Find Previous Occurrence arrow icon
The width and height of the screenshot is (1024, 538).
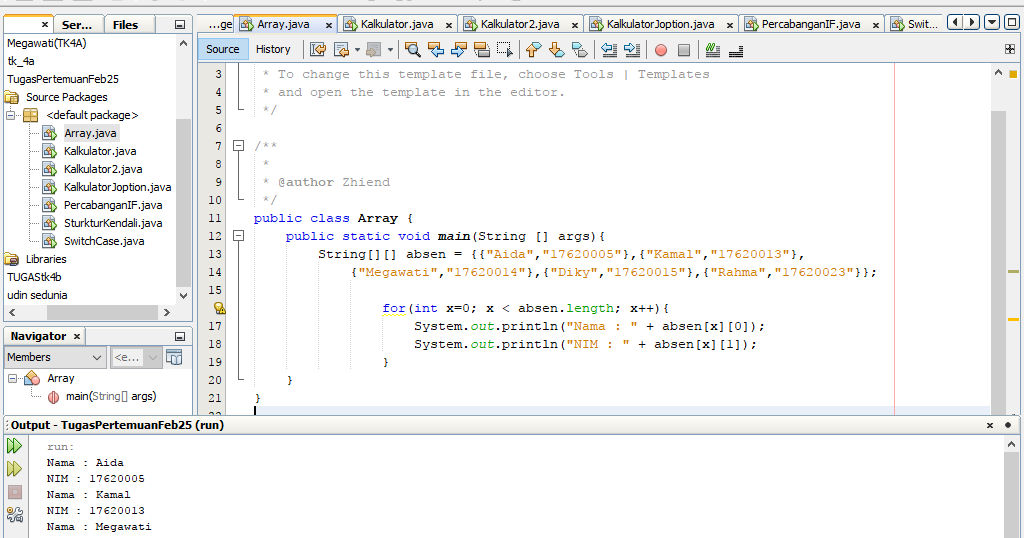point(436,50)
